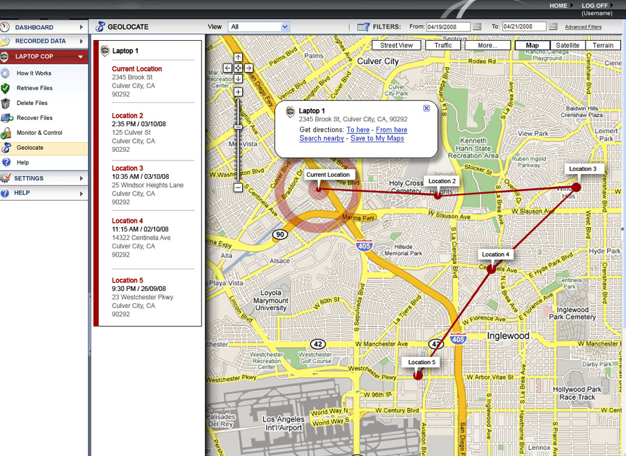Click the How It Works gear icon
The width and height of the screenshot is (626, 456).
(x=5, y=73)
